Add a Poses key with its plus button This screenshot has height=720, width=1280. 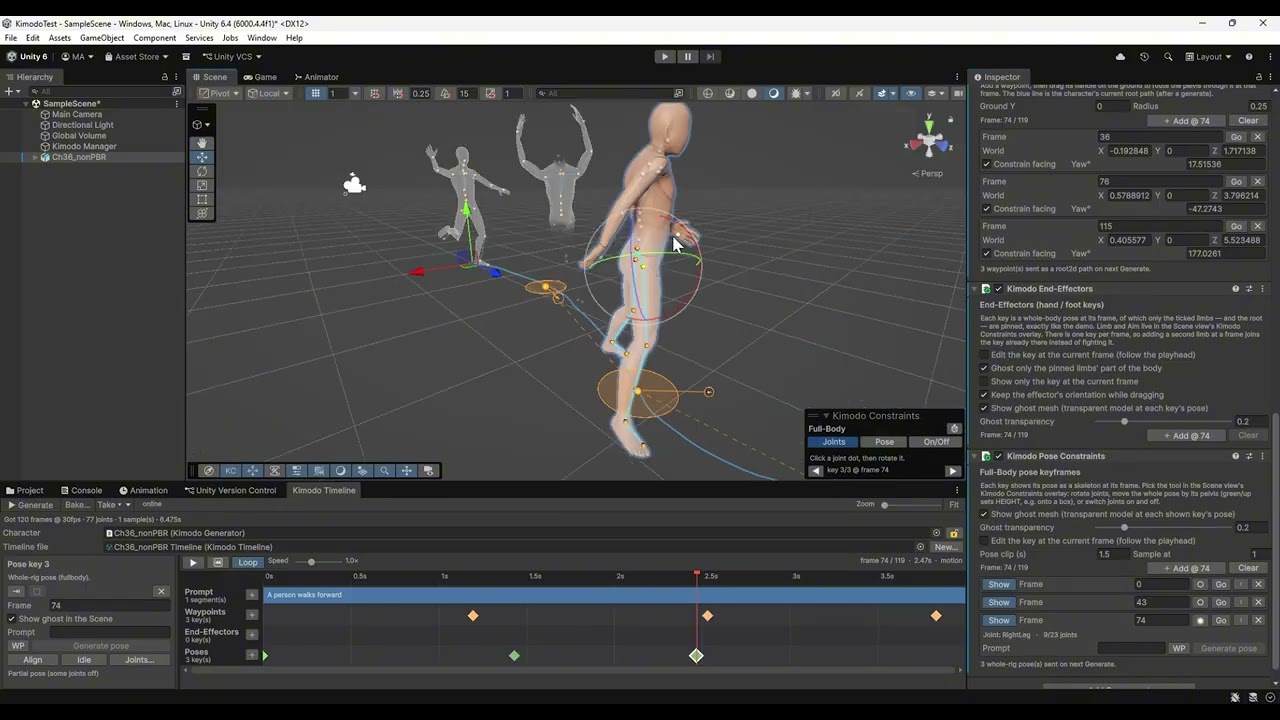click(x=252, y=655)
